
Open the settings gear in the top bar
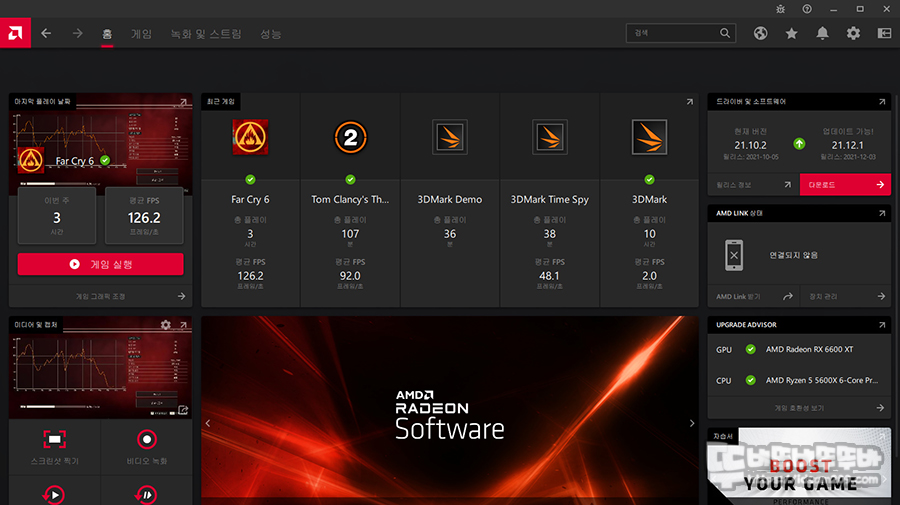854,33
